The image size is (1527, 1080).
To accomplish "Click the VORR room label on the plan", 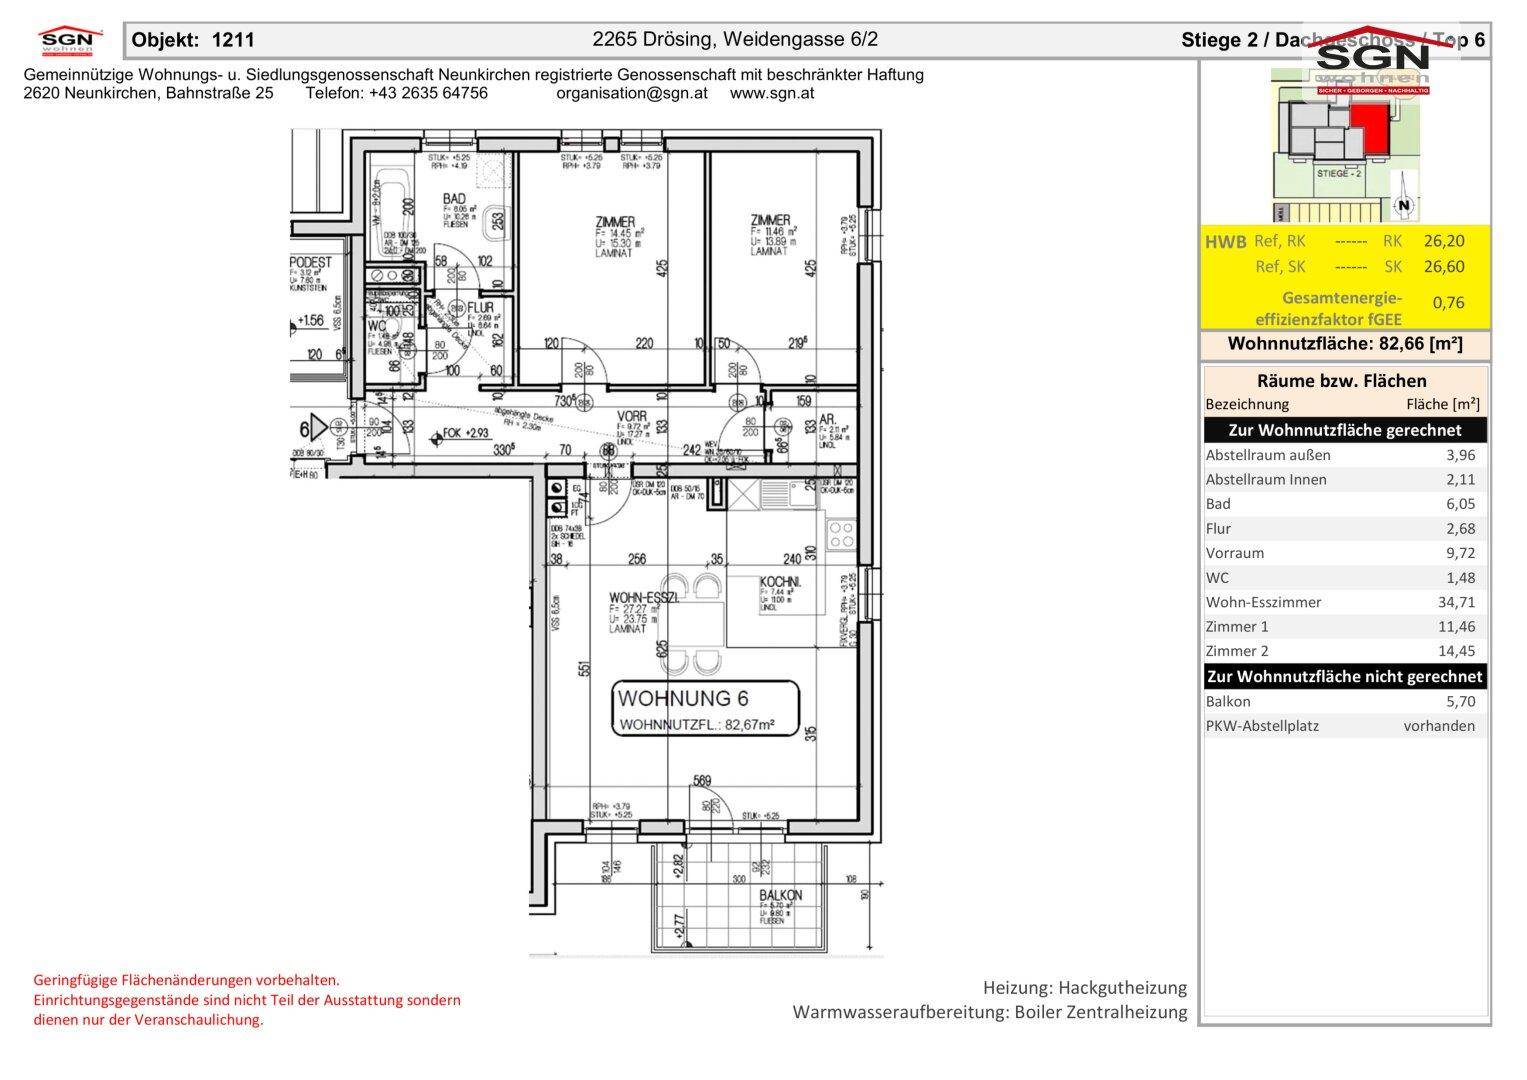I will 631,415.
